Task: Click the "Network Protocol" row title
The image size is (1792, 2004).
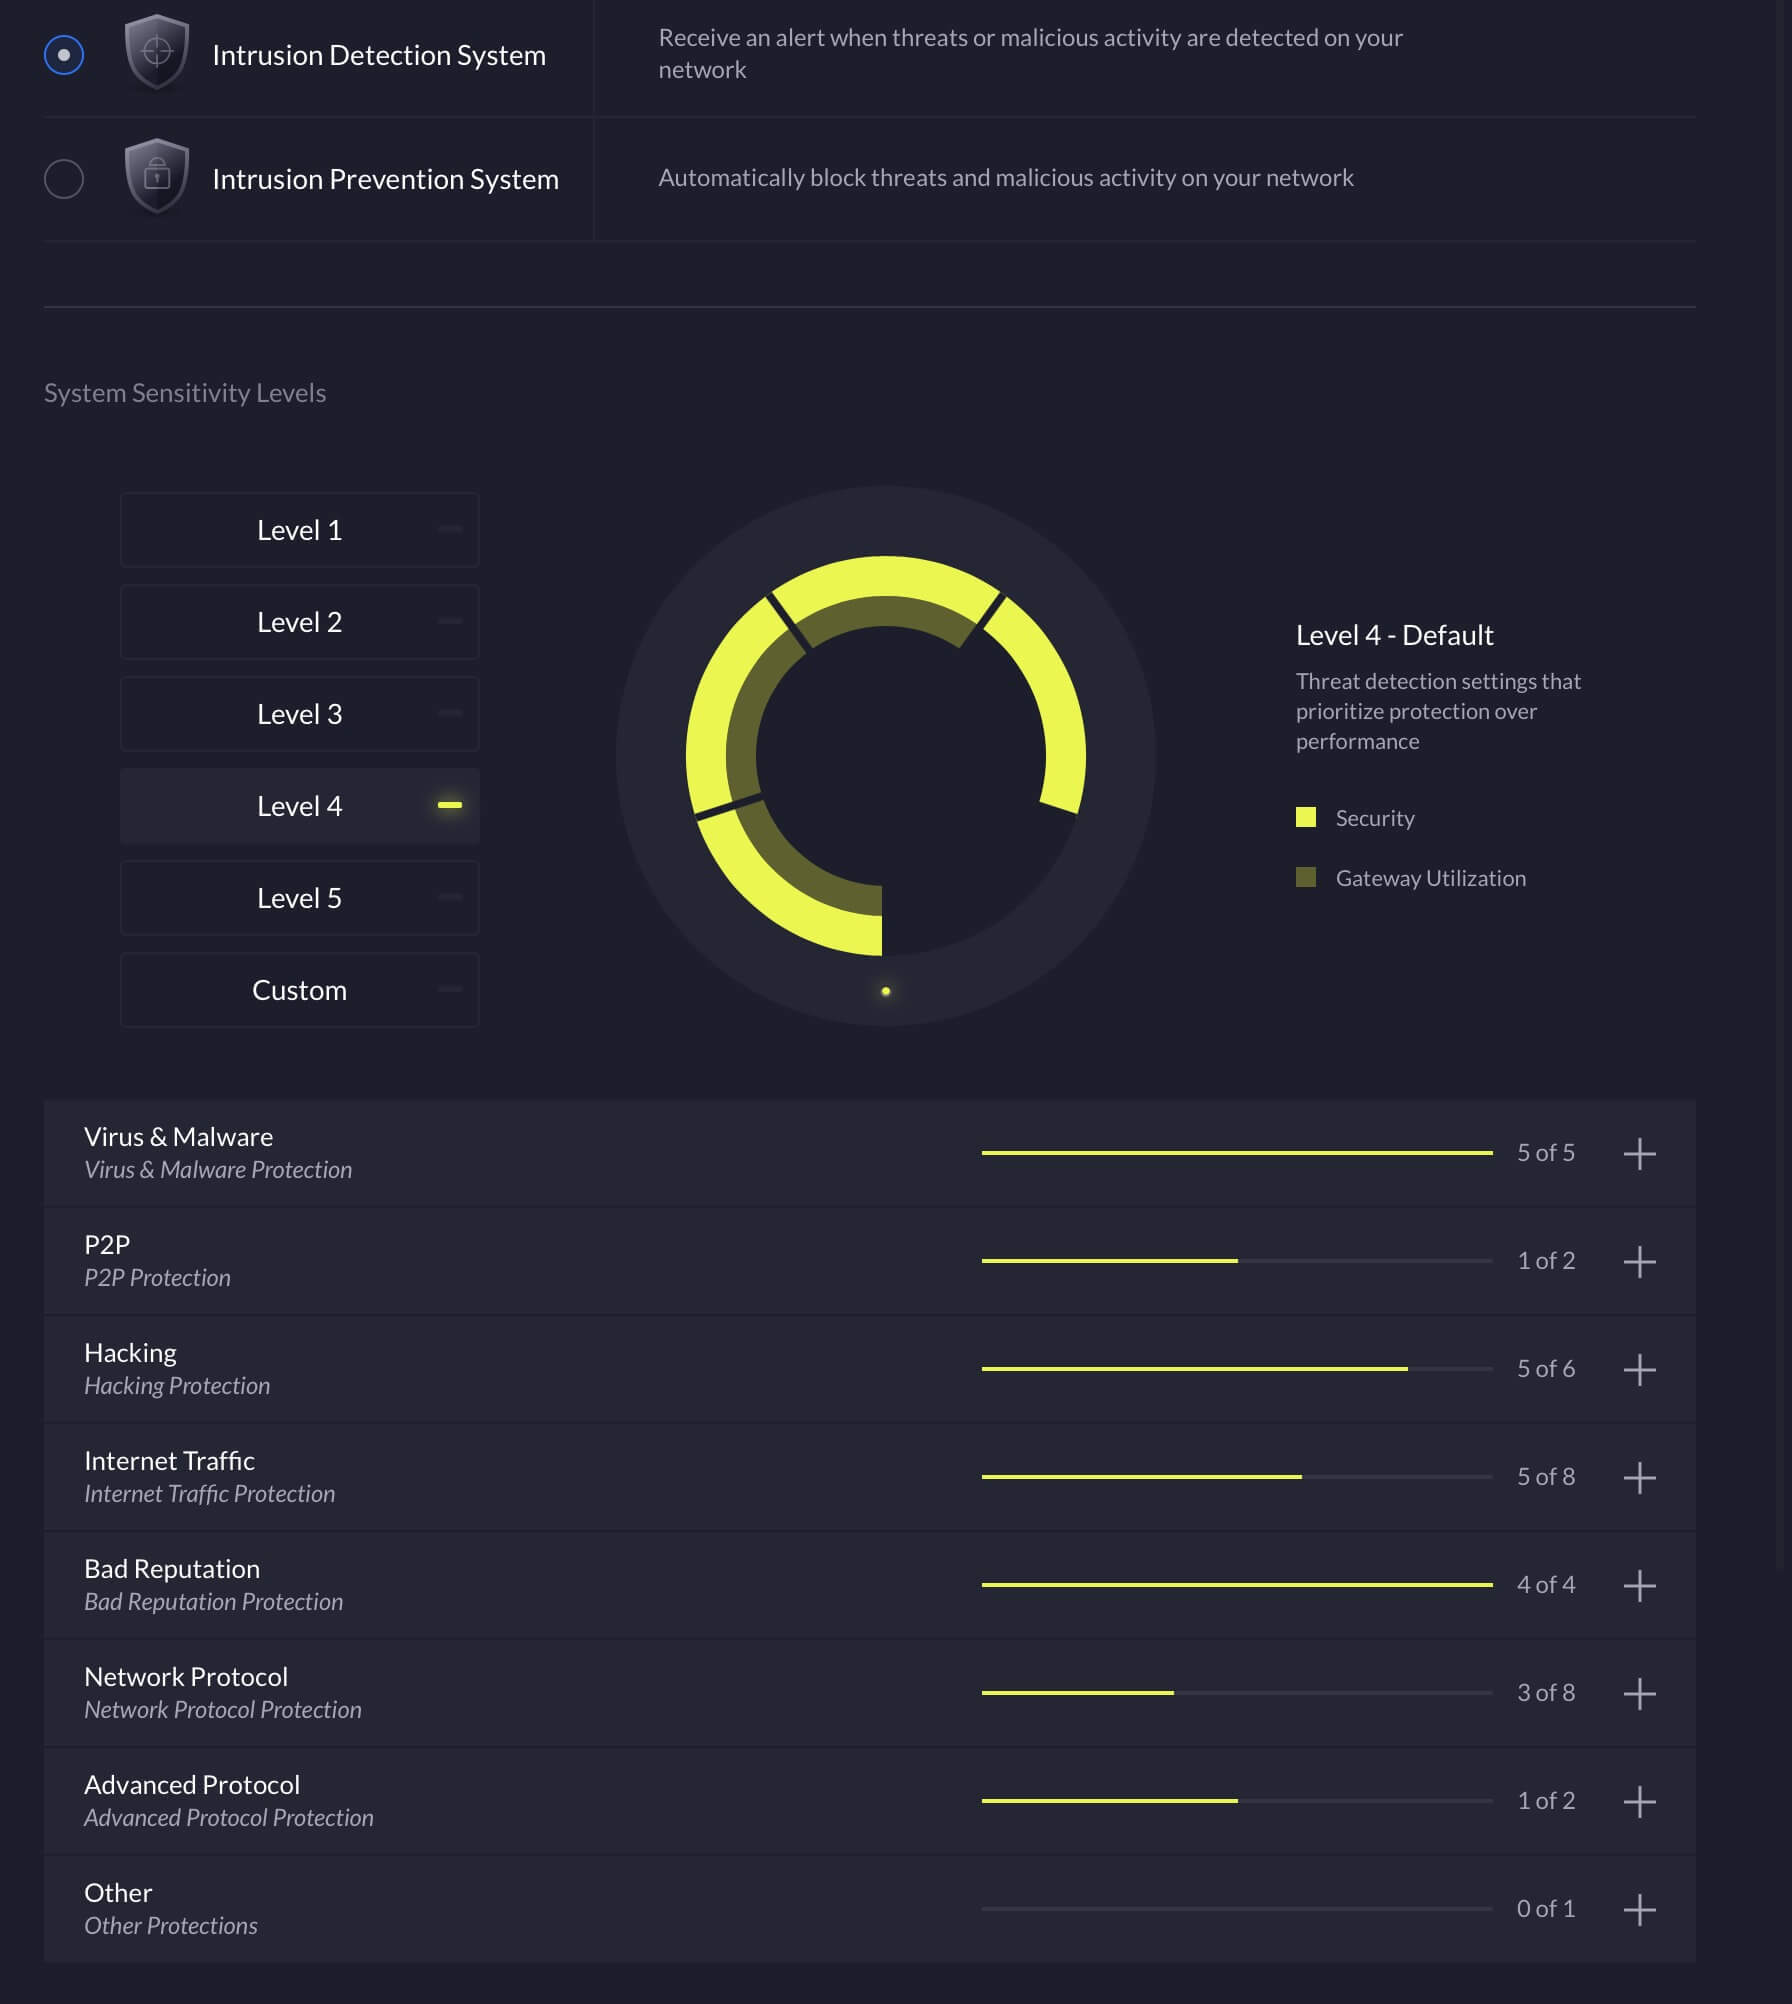Action: [186, 1677]
